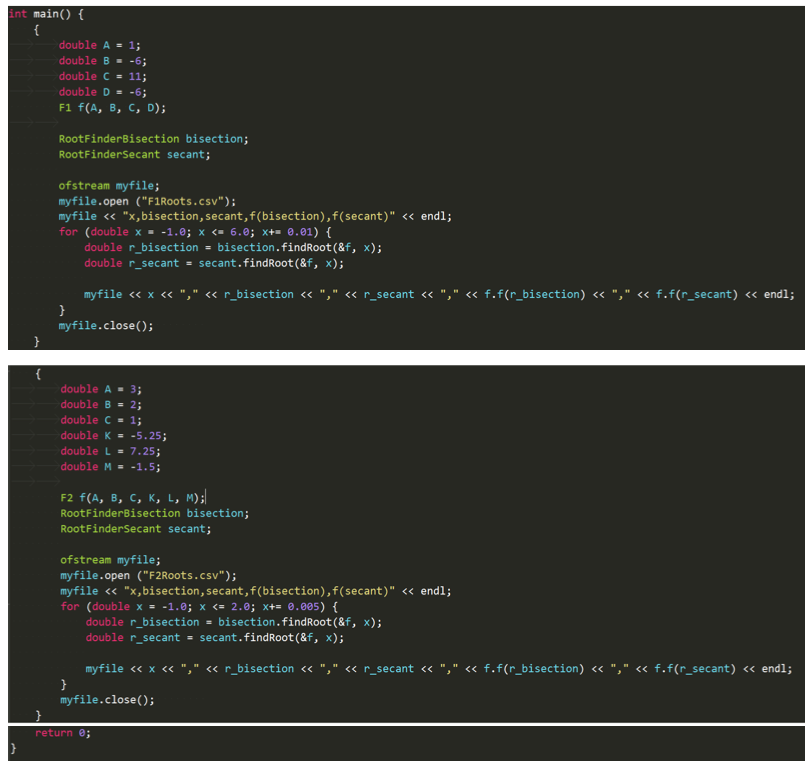Viewport: 806px width, 764px height.
Task: Click the final closing brace of main
Action: click(13, 748)
